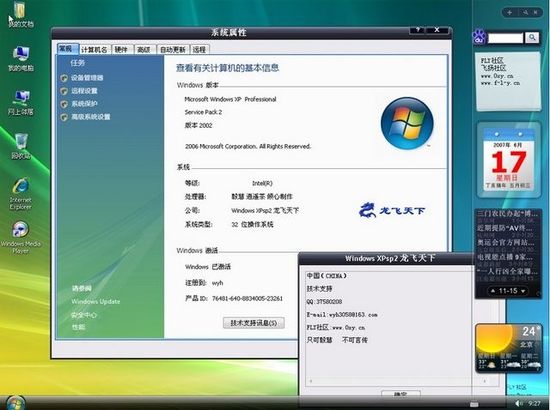Open the 我的文档 desktop icon
Viewport: 550px width, 410px height.
click(21, 15)
